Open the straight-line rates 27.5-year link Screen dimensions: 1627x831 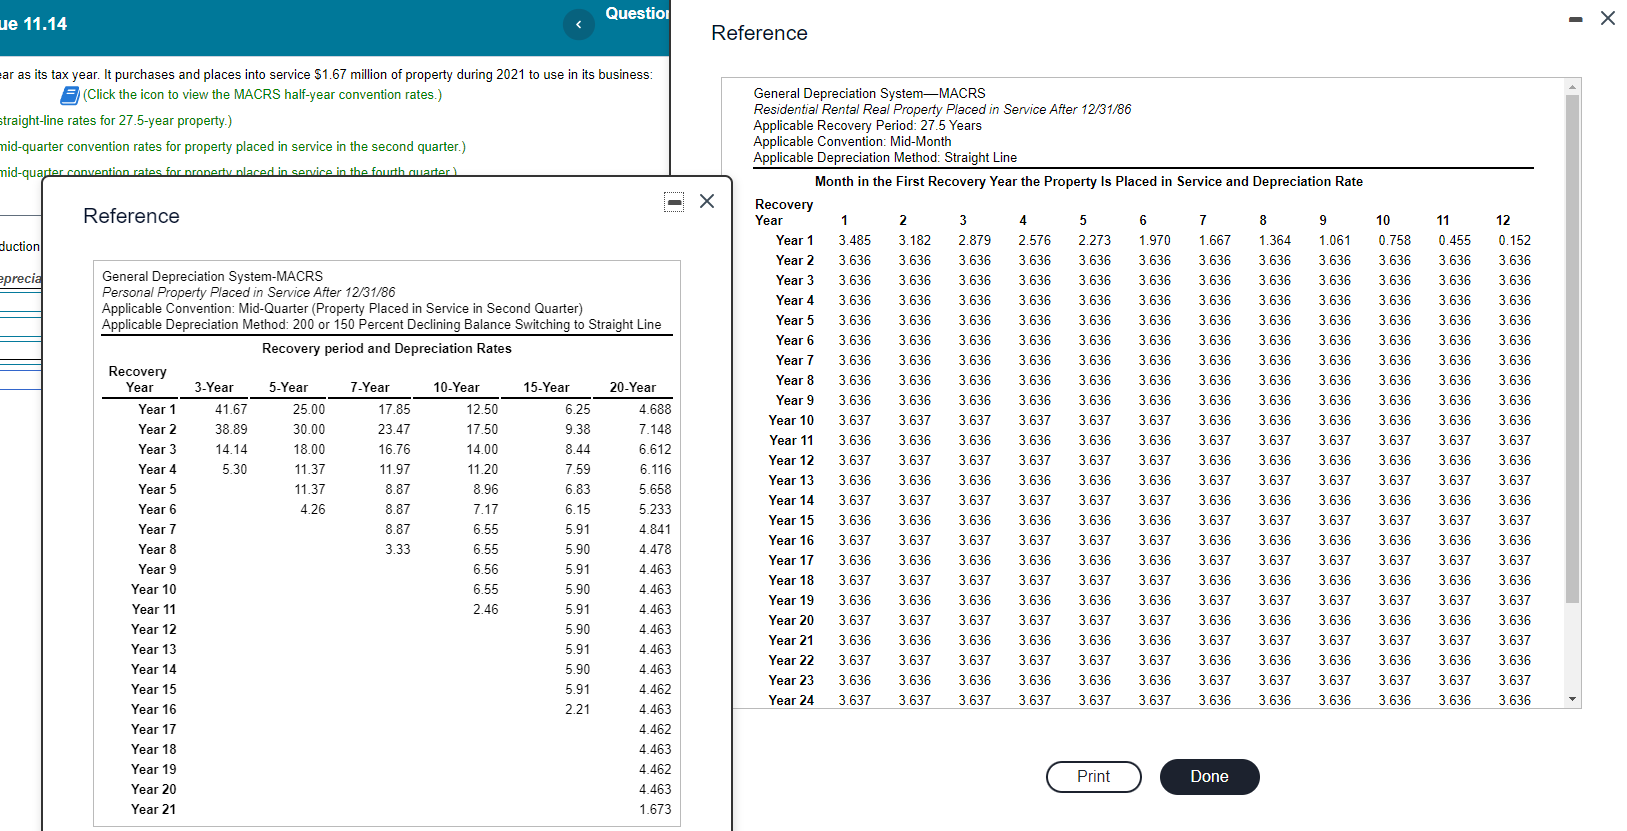click(116, 121)
